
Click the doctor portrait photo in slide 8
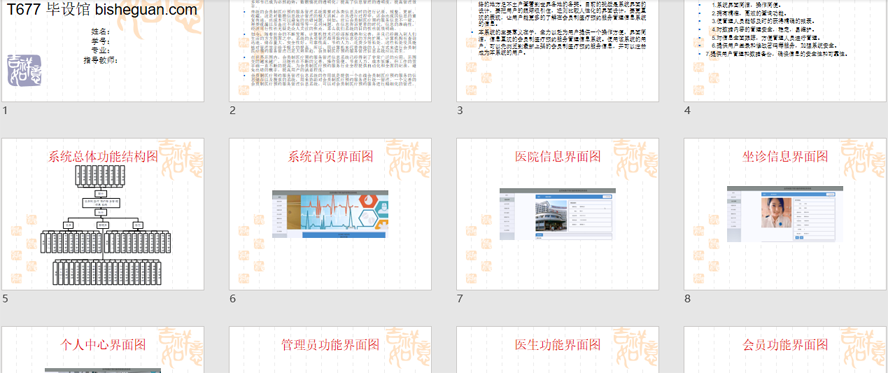776,213
